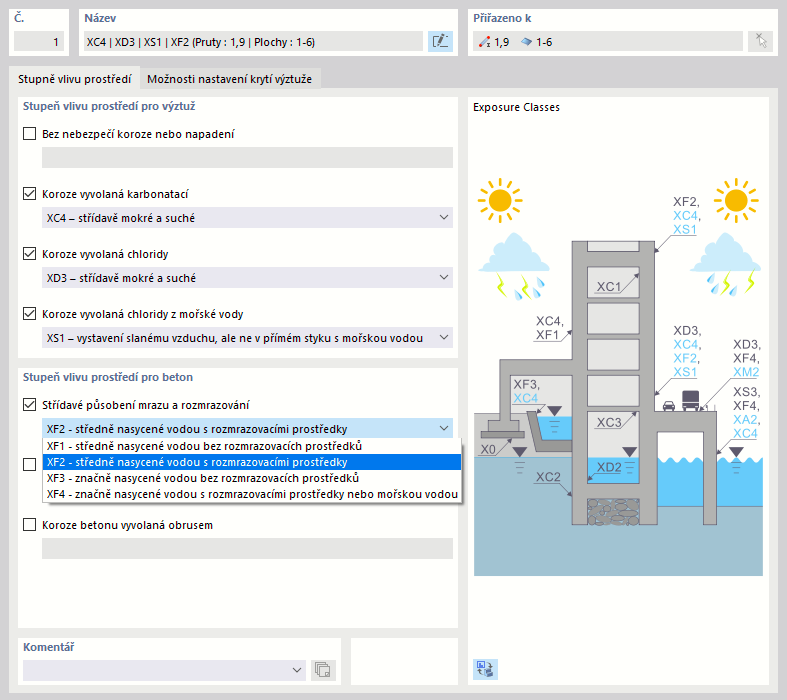Uncheck Střídavé působení mrazu a rozmrazování
Image resolution: width=787 pixels, height=700 pixels.
(30, 404)
